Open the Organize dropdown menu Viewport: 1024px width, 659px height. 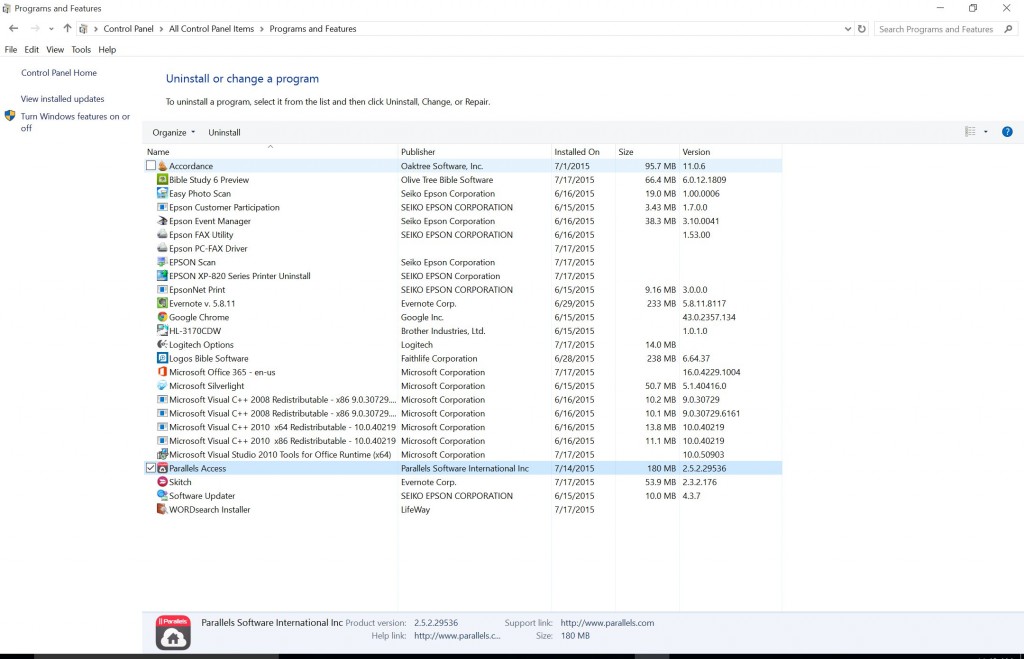[x=172, y=132]
